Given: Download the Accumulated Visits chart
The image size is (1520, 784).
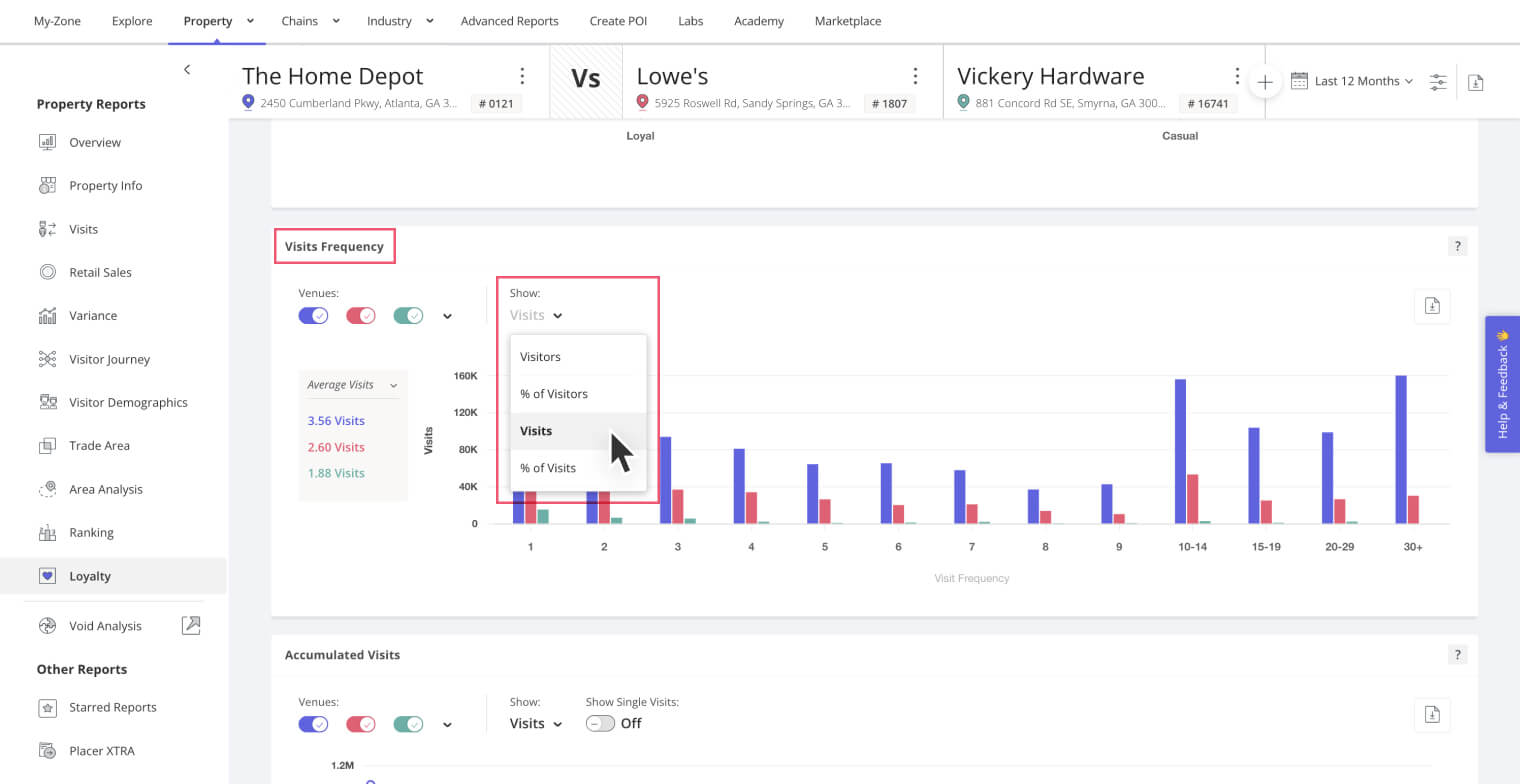Looking at the screenshot, I should pos(1432,714).
